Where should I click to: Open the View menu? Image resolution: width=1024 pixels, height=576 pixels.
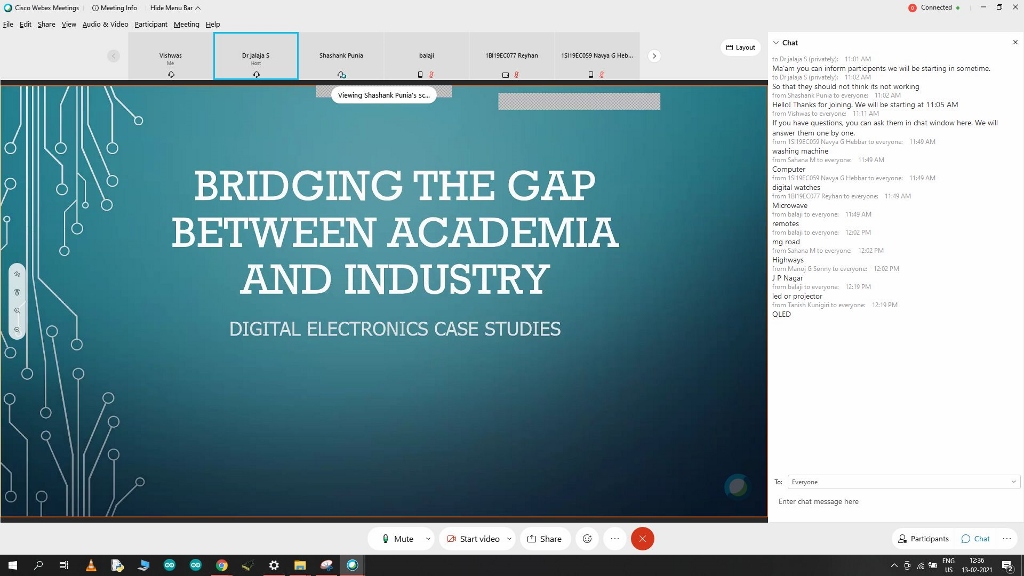click(69, 24)
